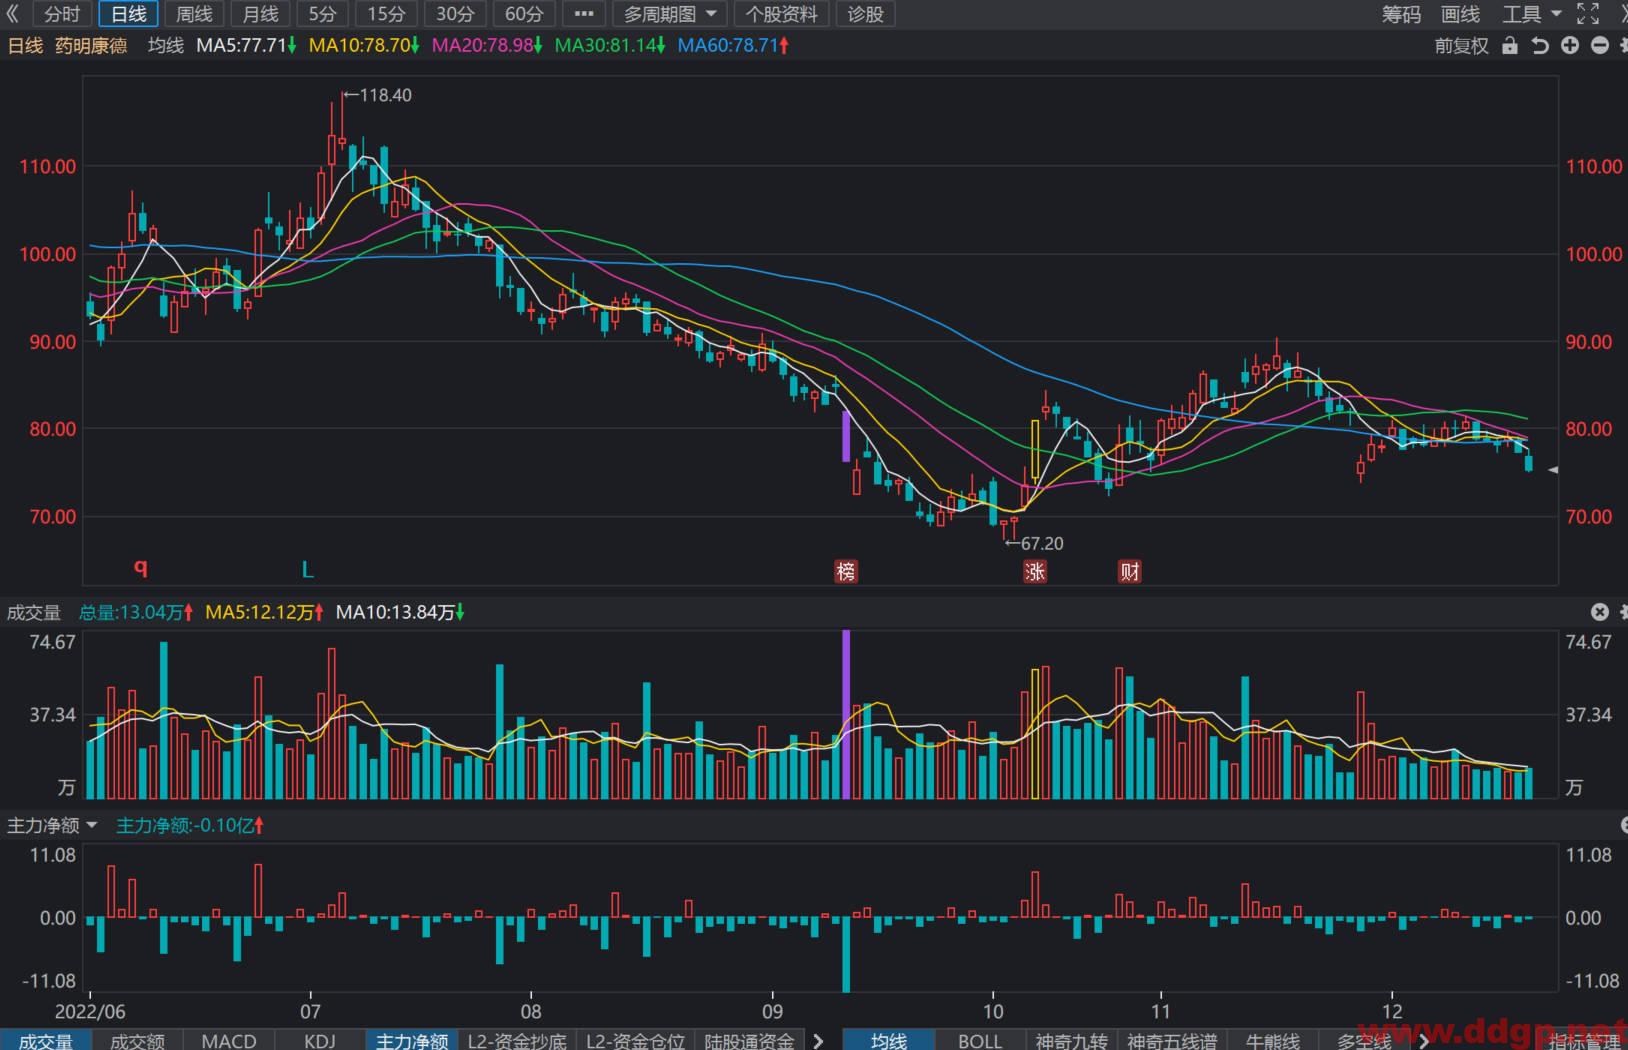Image resolution: width=1628 pixels, height=1050 pixels.
Task: Select the 均线 overlay tab at bottom
Action: pyautogui.click(x=889, y=1040)
